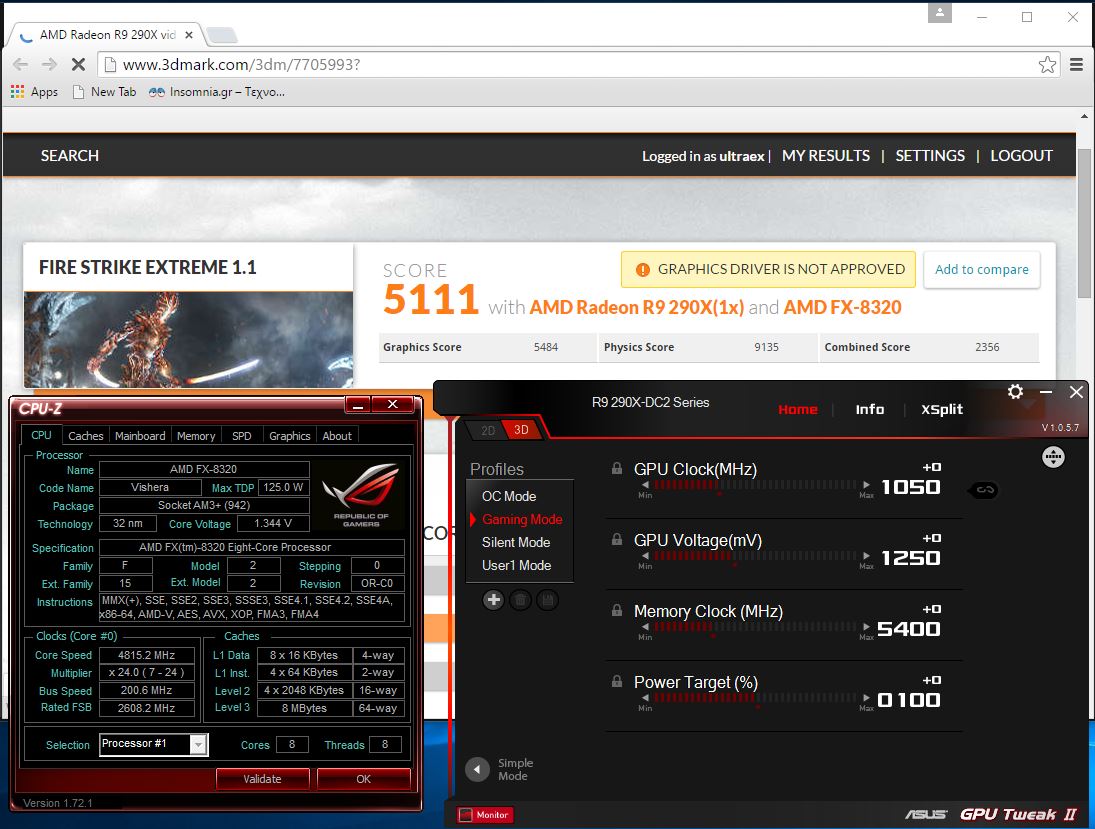Open Apps bookmarks shortcut
Viewport: 1095px width, 829px height.
(34, 91)
